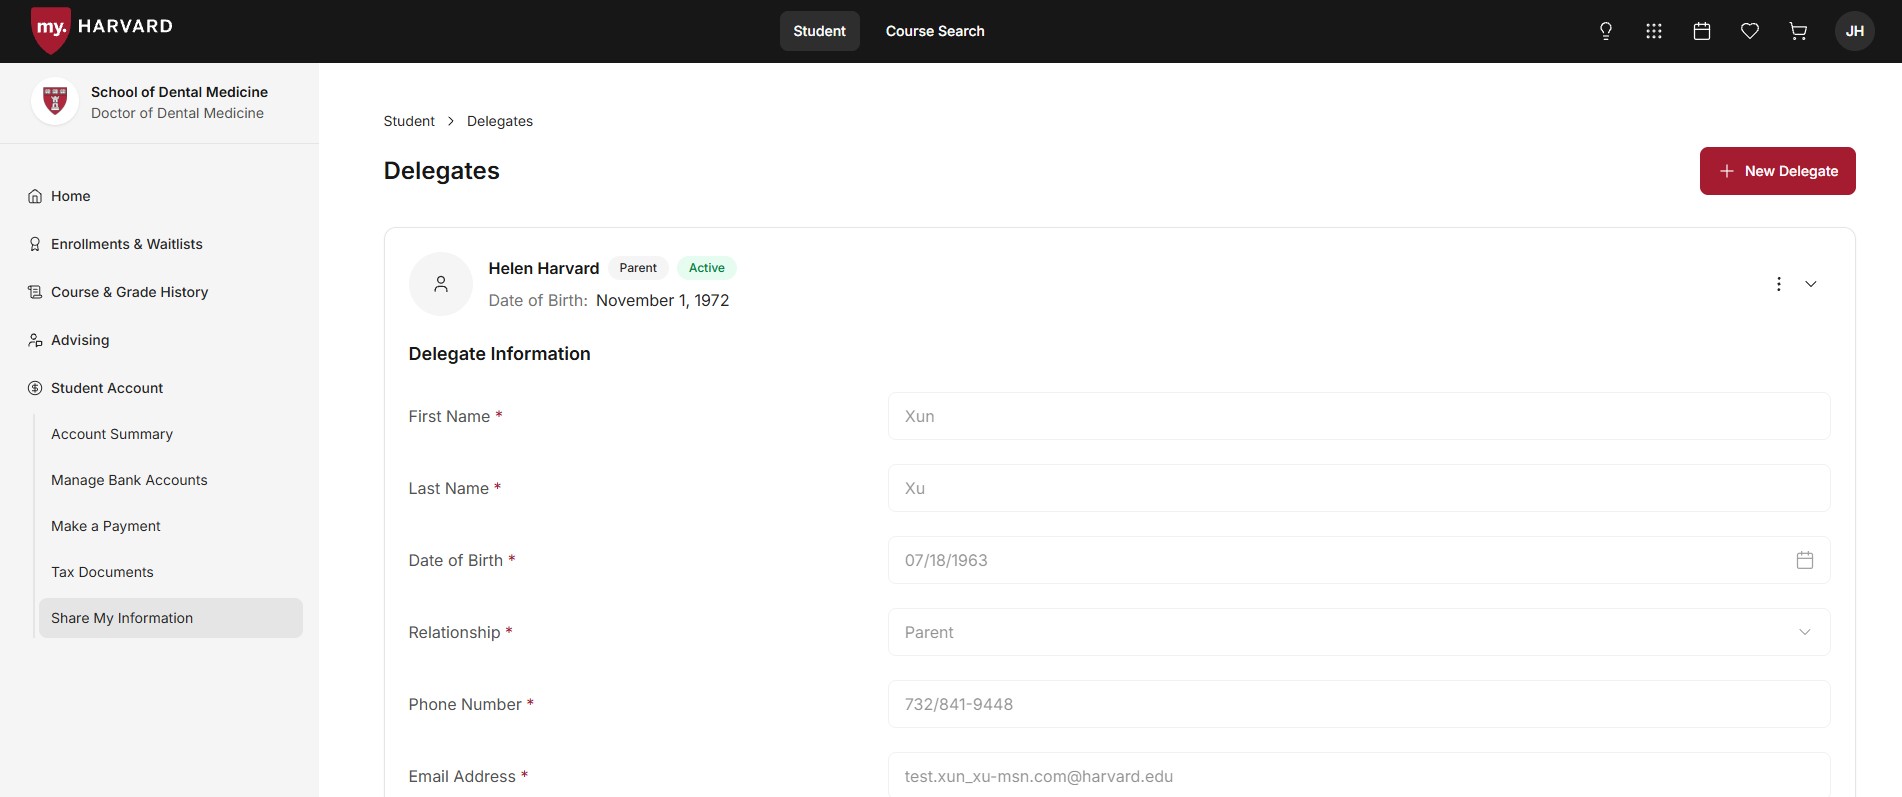The image size is (1902, 797).
Task: Click the Student Account dollar icon
Action: [x=35, y=388]
